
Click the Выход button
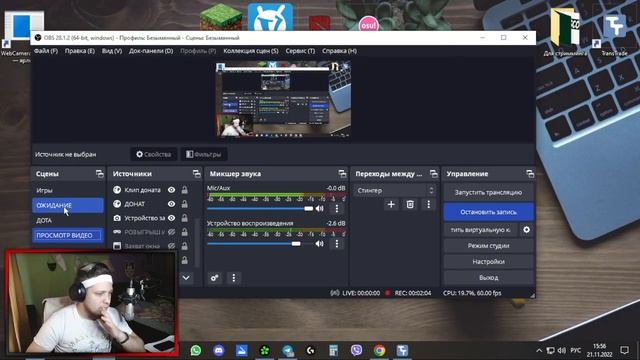(x=488, y=278)
